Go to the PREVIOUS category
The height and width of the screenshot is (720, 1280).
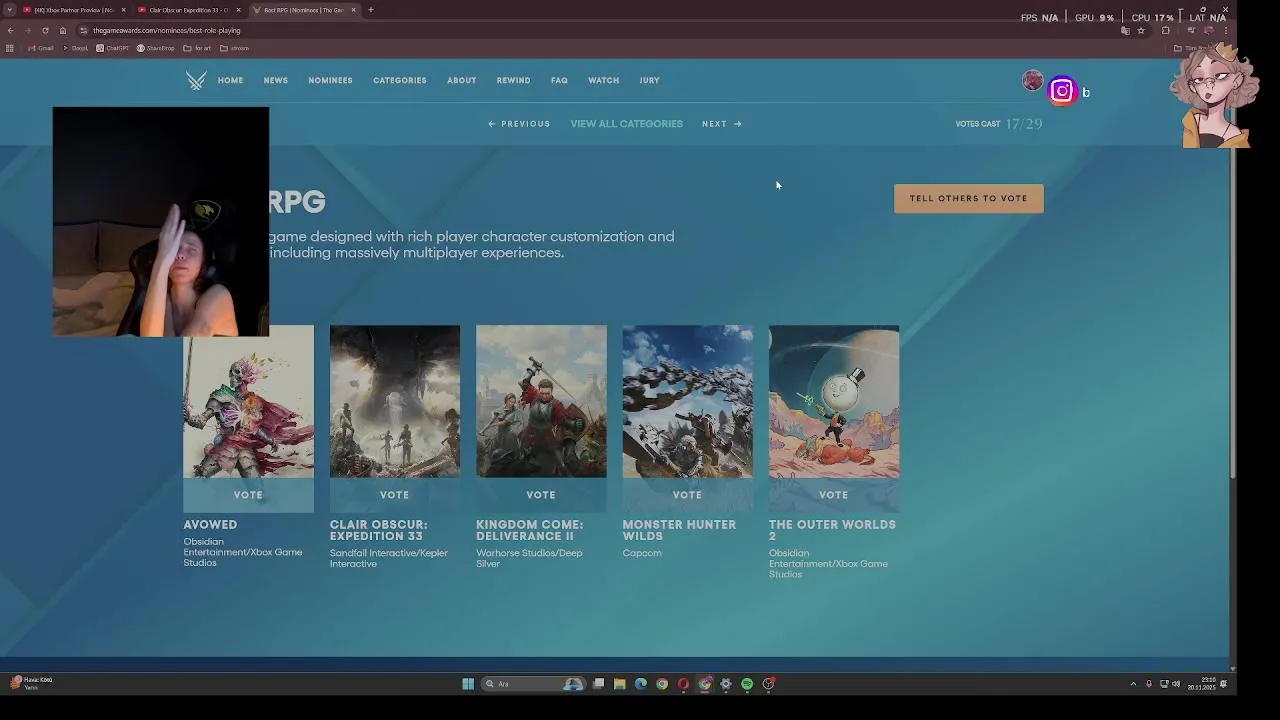point(519,124)
